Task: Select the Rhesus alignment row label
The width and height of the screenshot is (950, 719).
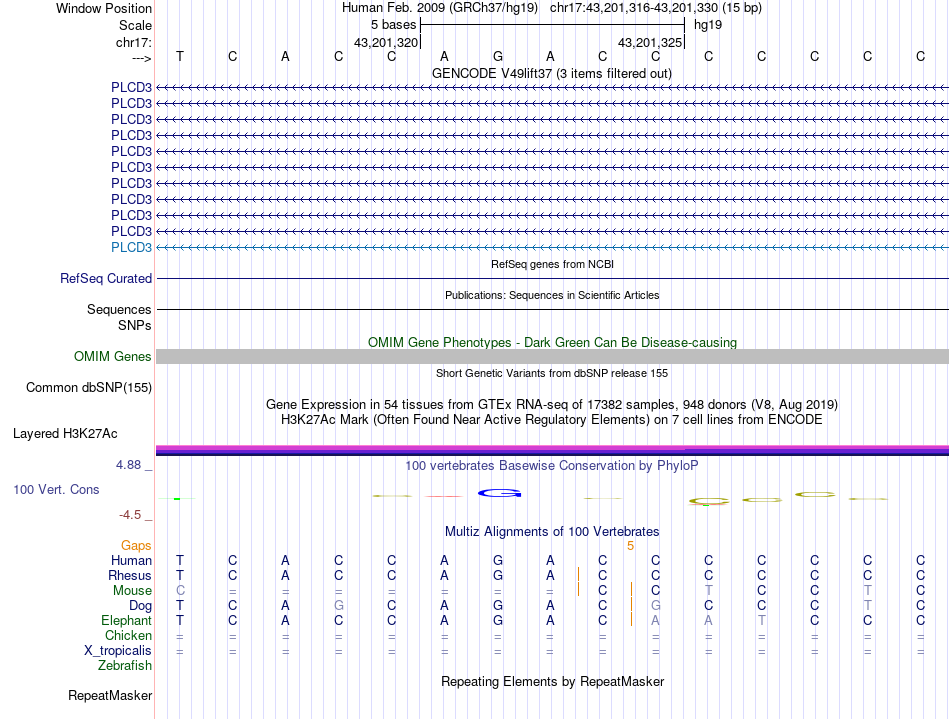Action: pyautogui.click(x=130, y=575)
